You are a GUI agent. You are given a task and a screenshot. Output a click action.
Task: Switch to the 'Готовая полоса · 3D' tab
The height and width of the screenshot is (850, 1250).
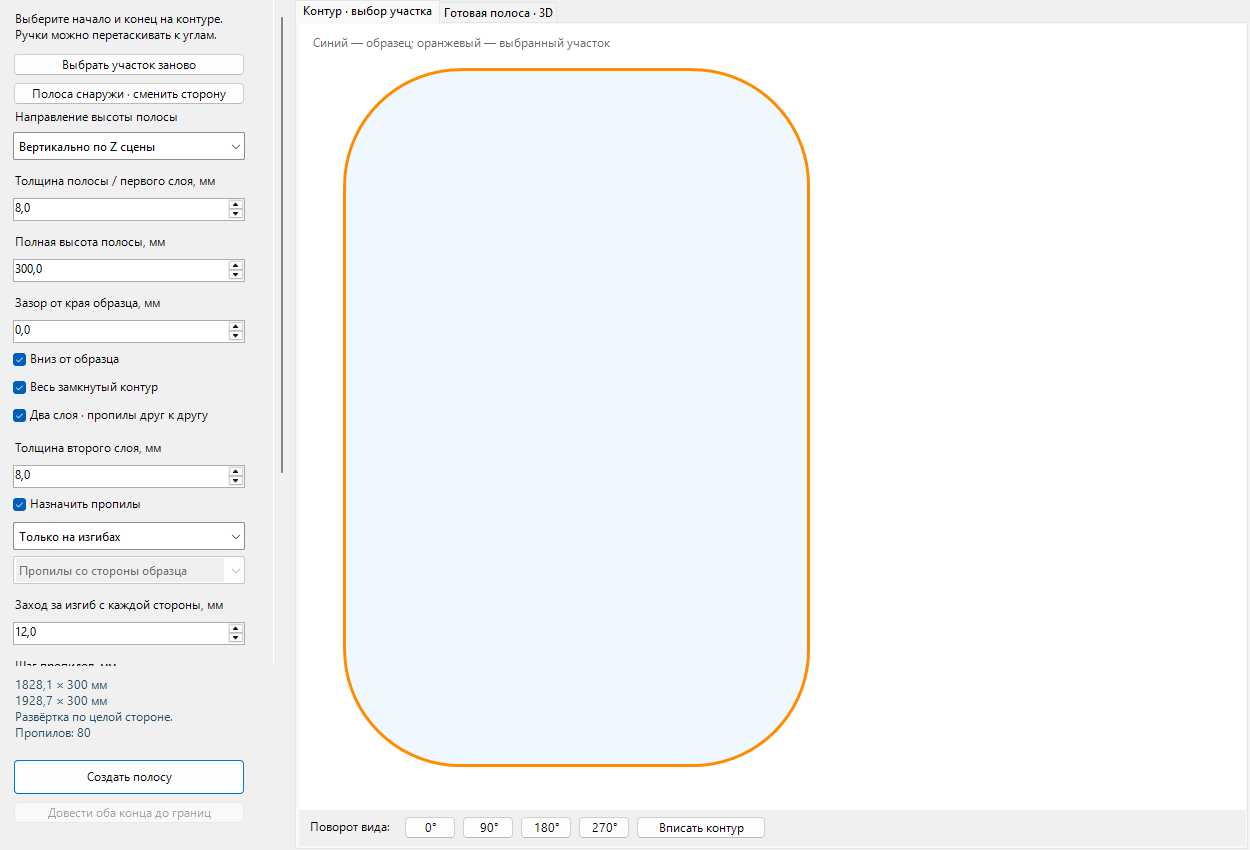[x=498, y=13]
